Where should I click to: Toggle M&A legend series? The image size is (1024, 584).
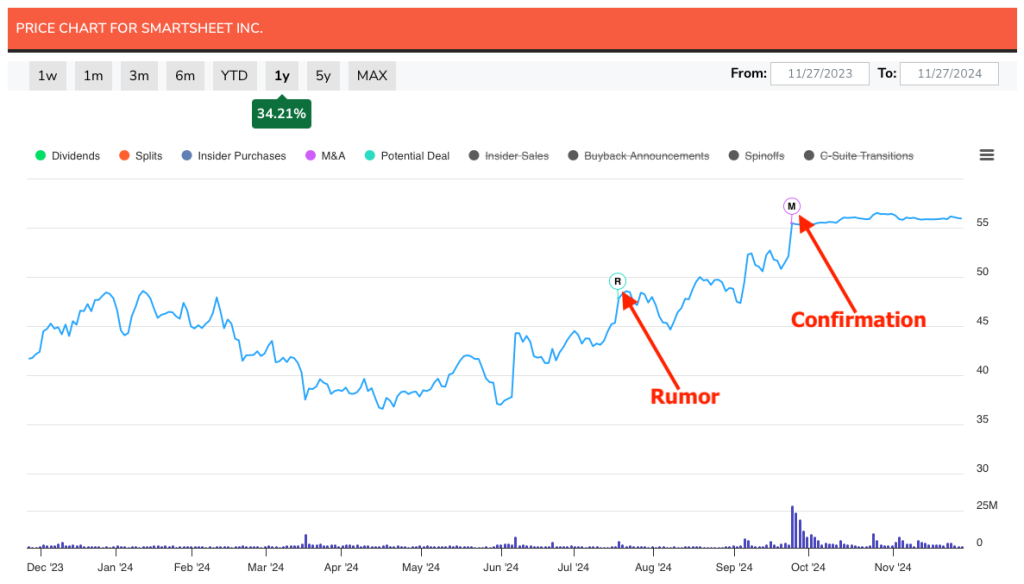325,155
